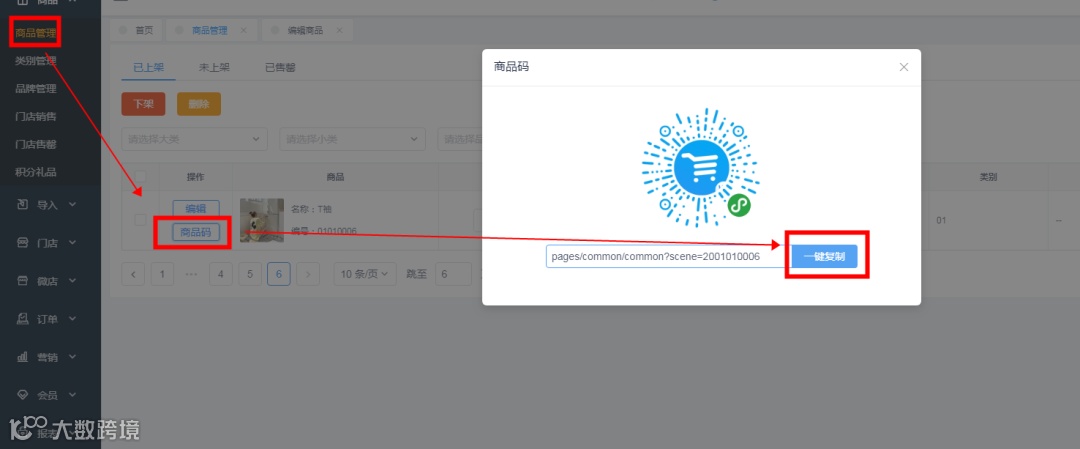Viewport: 1080px width, 449px height.
Task: Click the 类别 column header
Action: [x=988, y=177]
